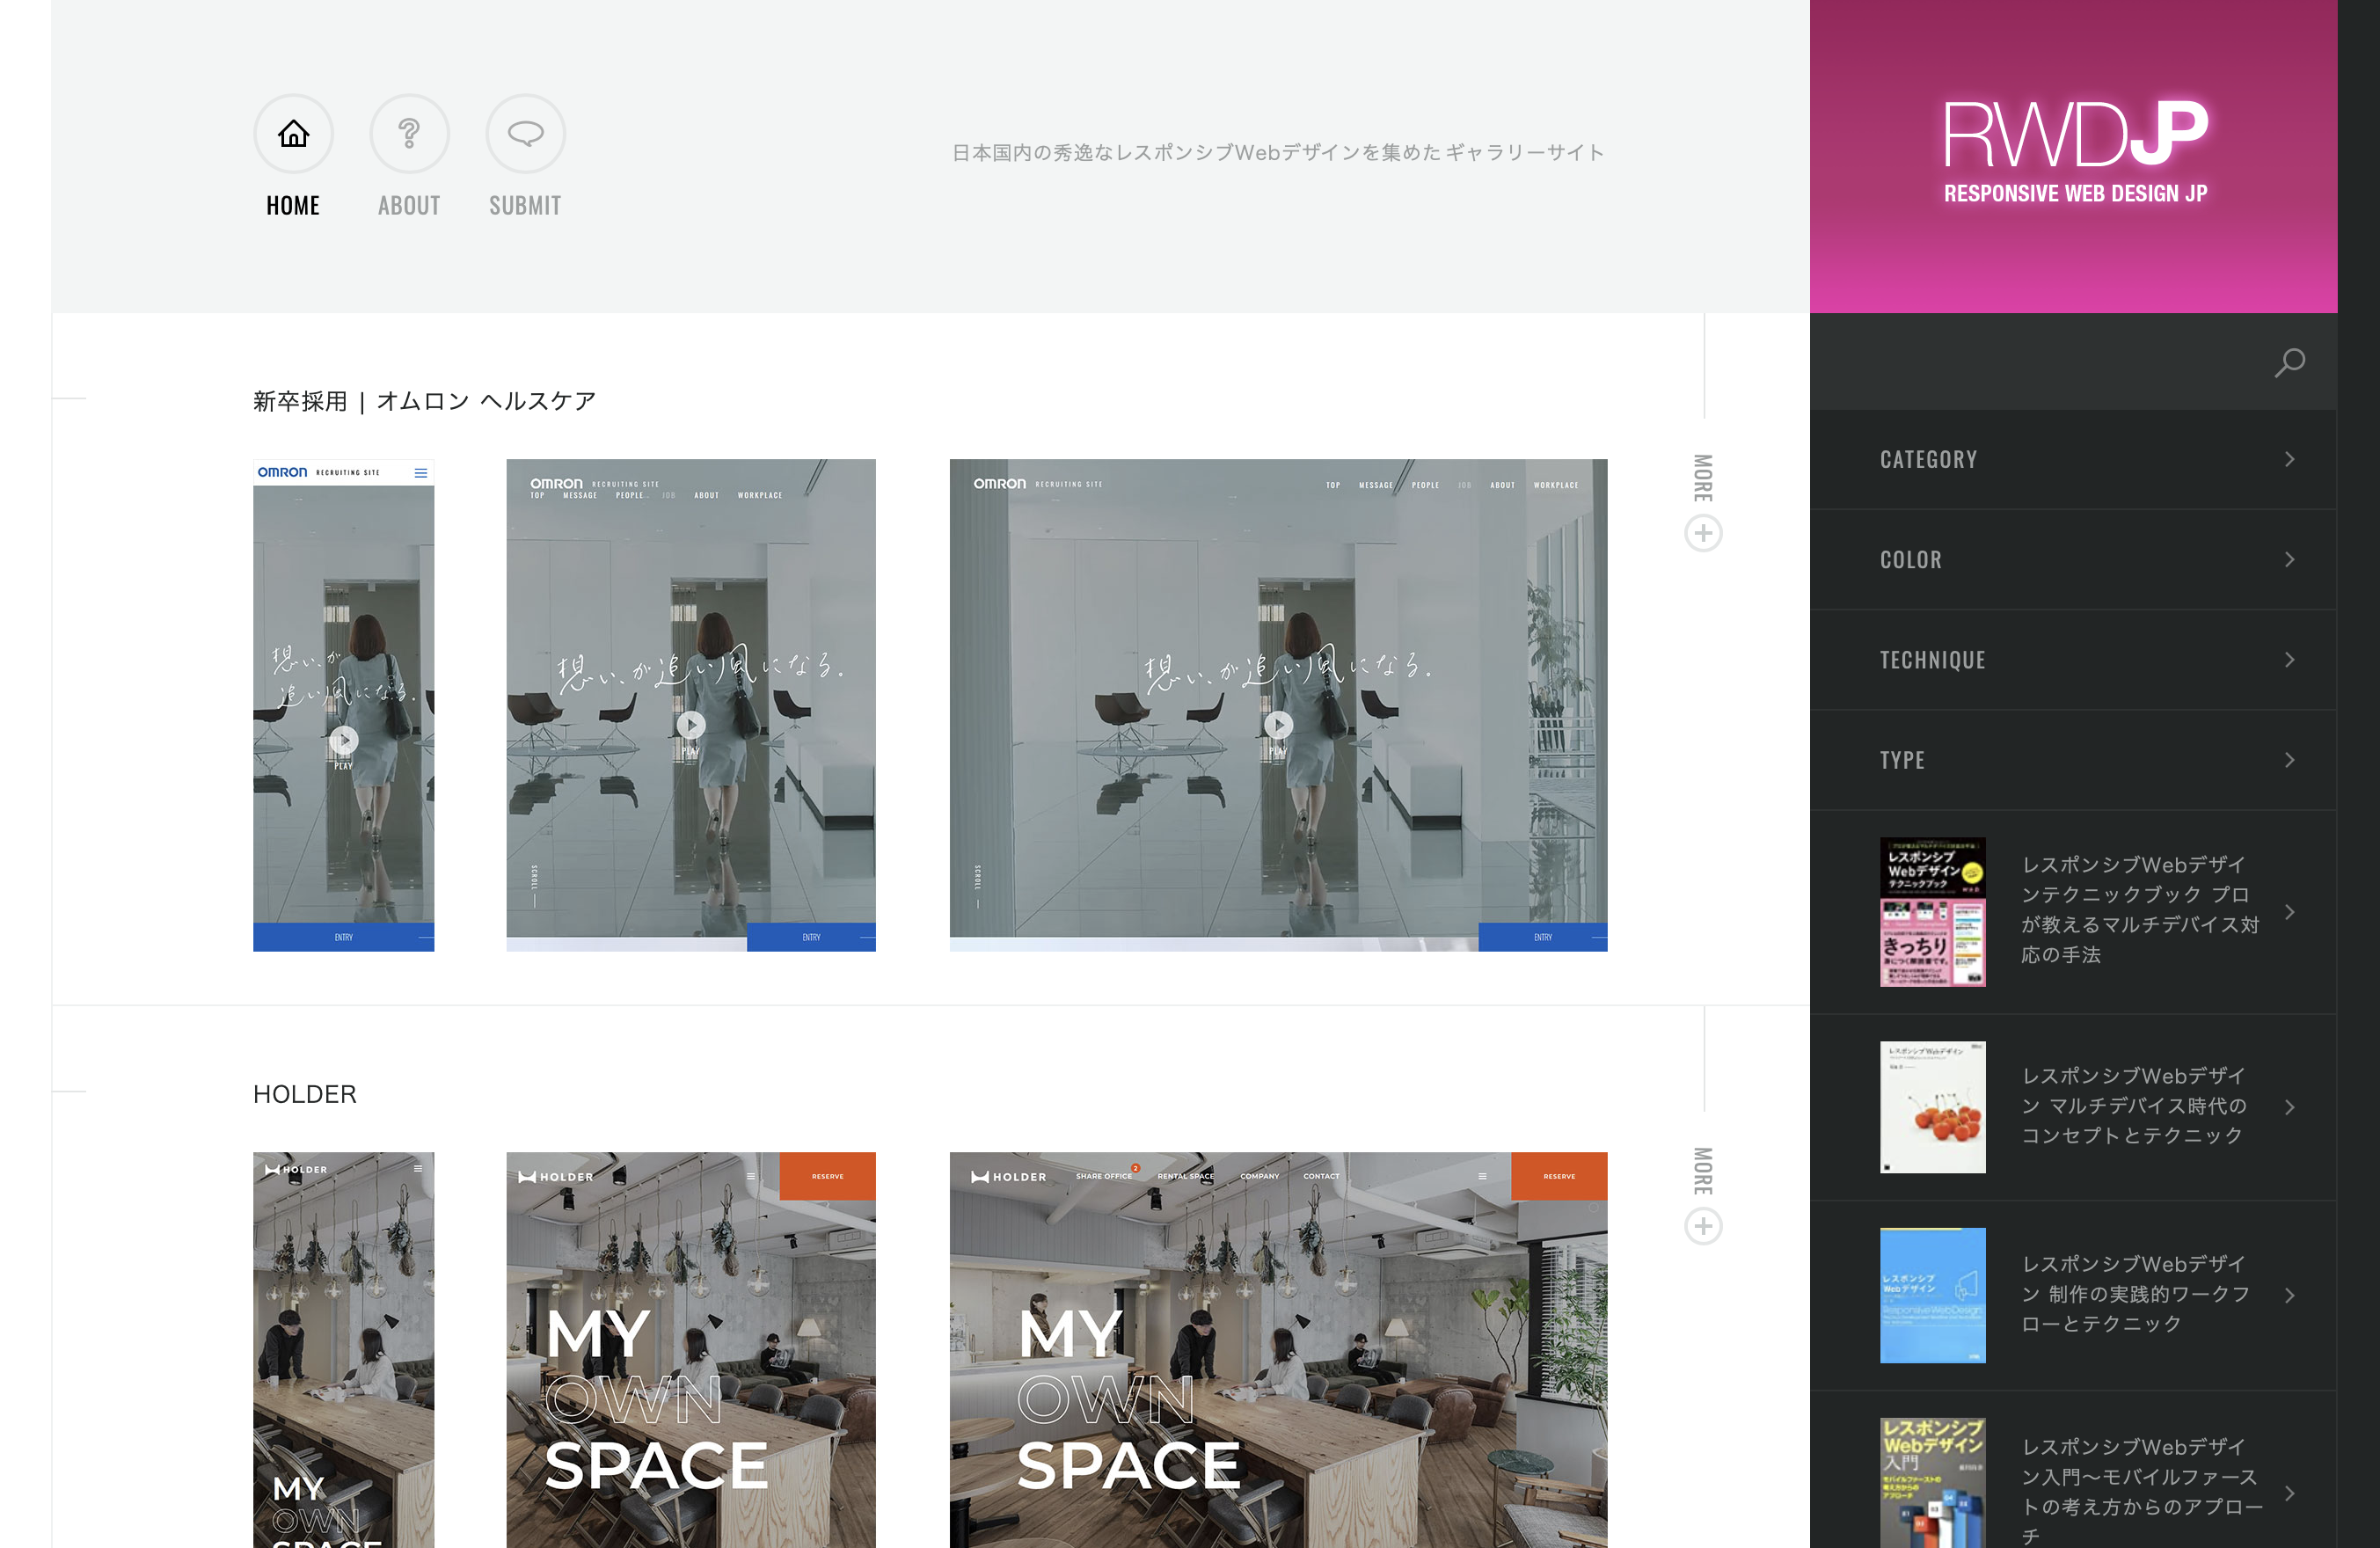Open マルチデバイス時代のコンセプト book link
The width and height of the screenshot is (2380, 1548).
[x=2134, y=1105]
